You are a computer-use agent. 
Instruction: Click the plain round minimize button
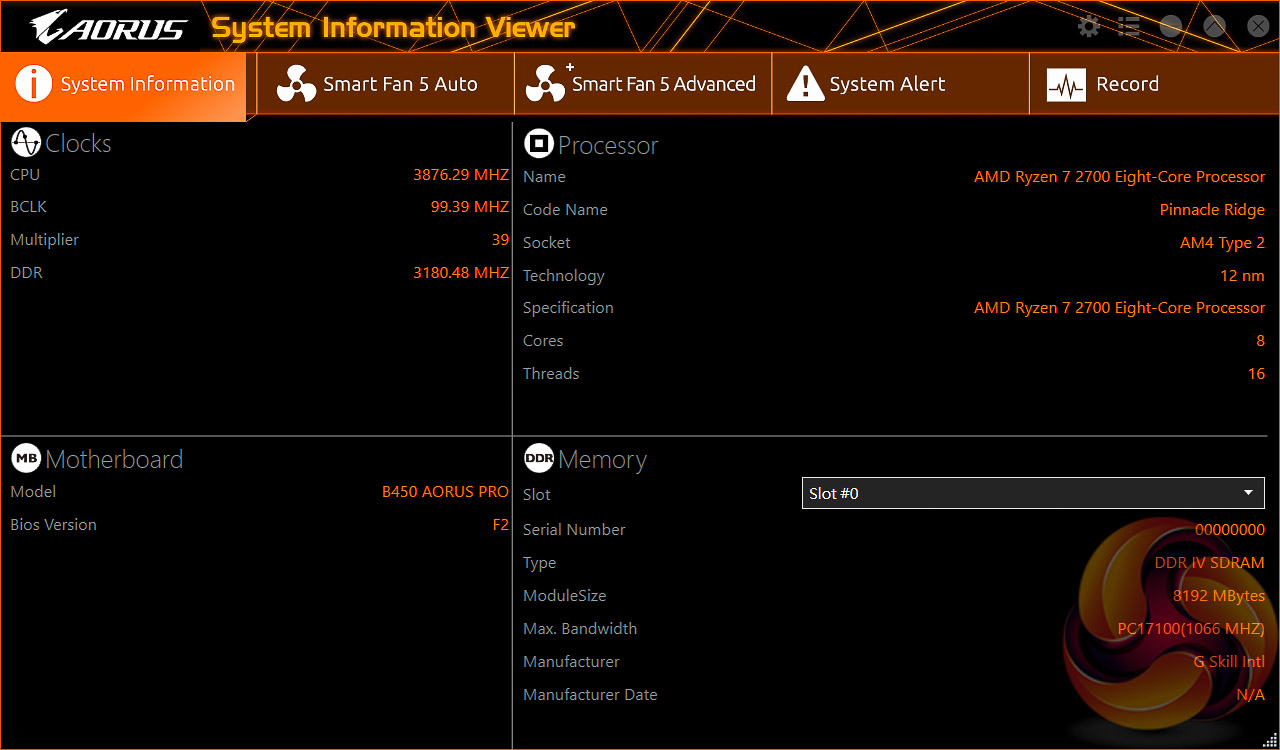1171,27
